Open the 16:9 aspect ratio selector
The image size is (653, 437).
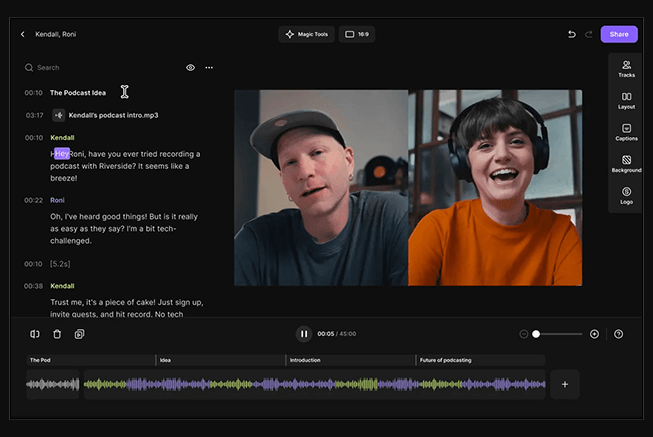coord(357,34)
